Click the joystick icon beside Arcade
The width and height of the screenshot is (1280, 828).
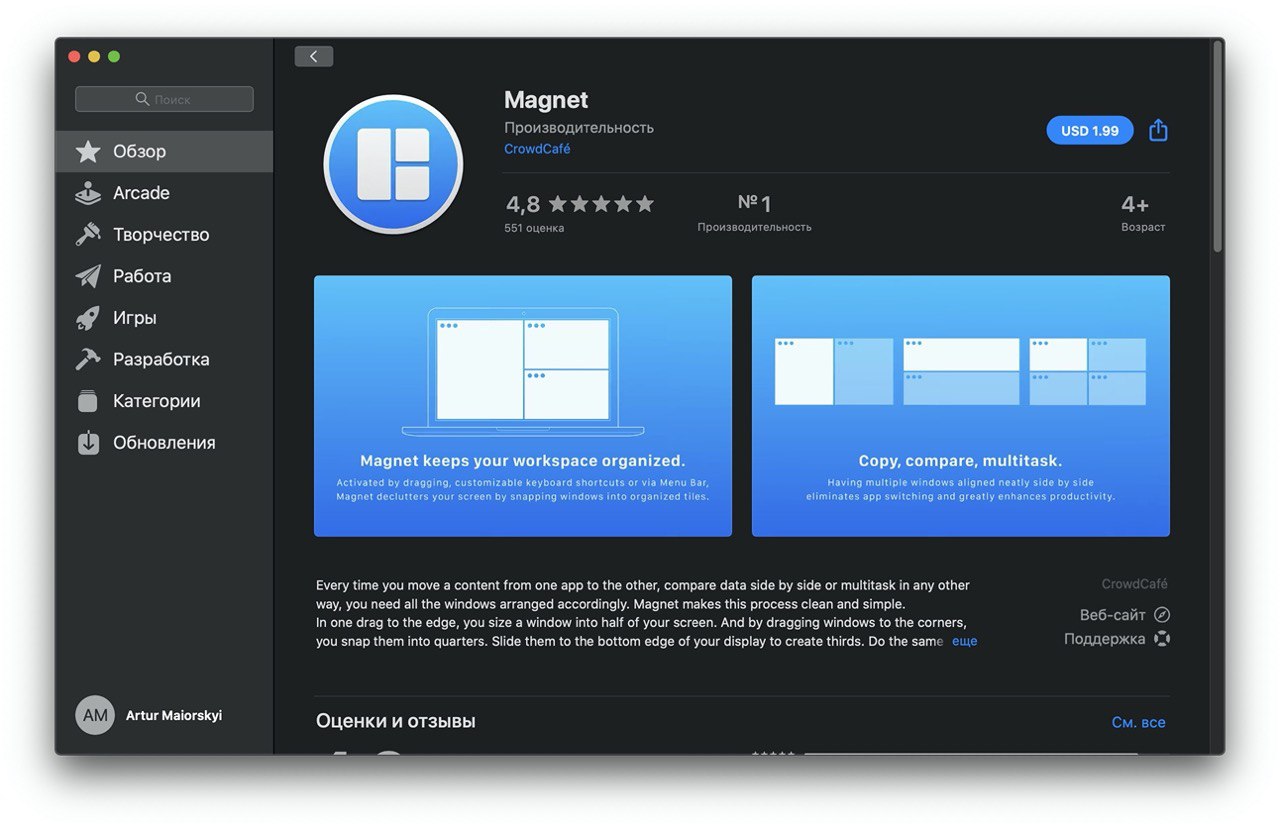pos(88,193)
